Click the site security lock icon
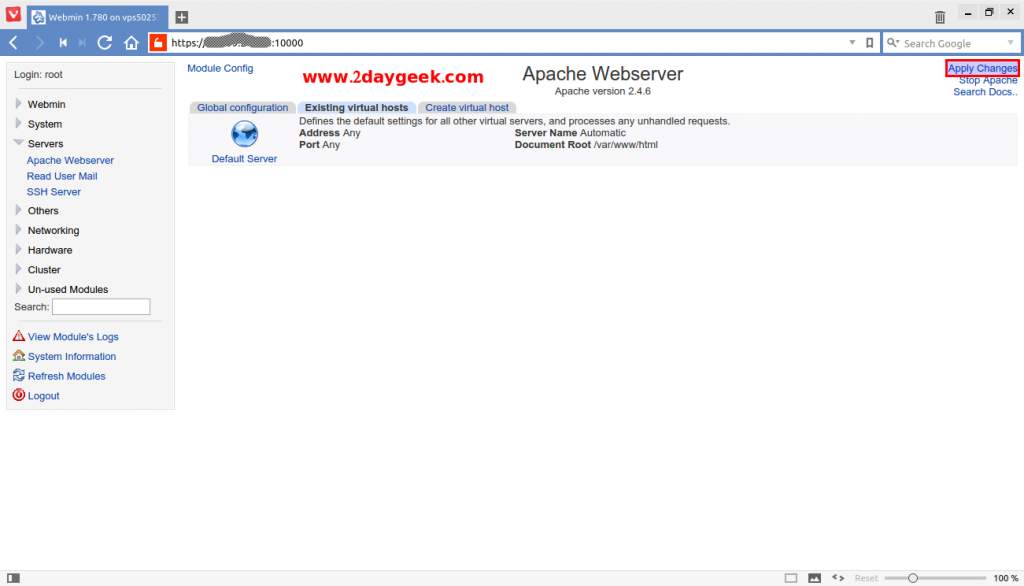The height and width of the screenshot is (586, 1024). (x=158, y=43)
